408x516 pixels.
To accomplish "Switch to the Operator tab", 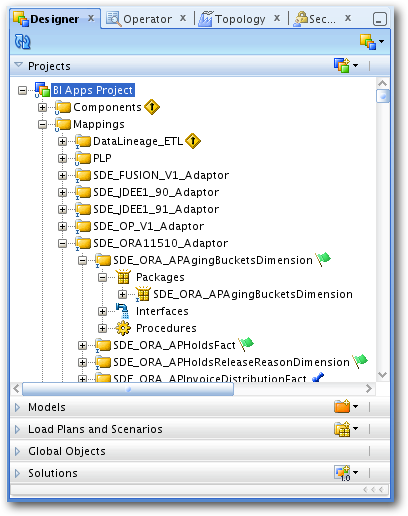I will coord(147,19).
